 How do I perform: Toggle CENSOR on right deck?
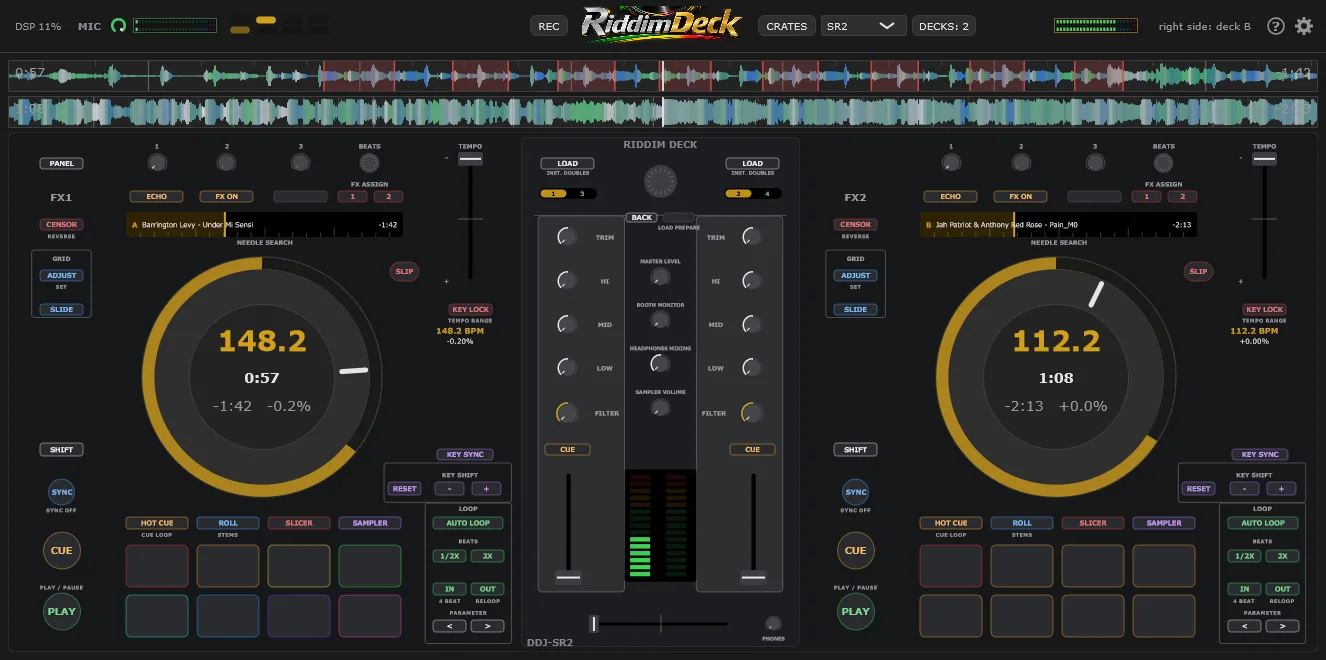tap(855, 224)
